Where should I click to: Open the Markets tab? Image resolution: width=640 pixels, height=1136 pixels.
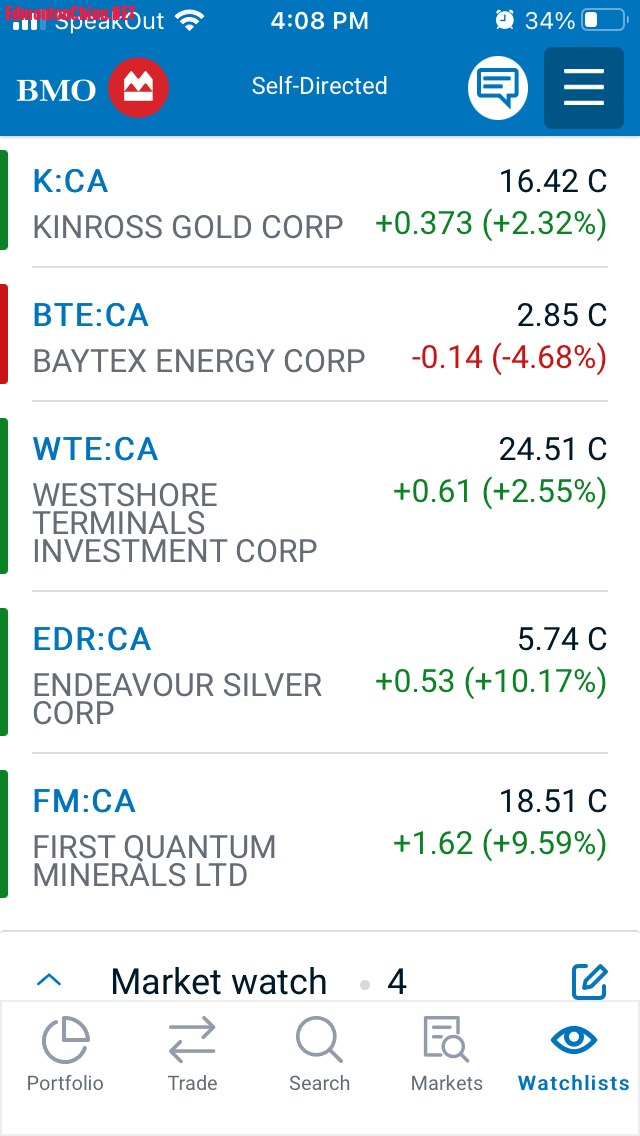pyautogui.click(x=446, y=1054)
